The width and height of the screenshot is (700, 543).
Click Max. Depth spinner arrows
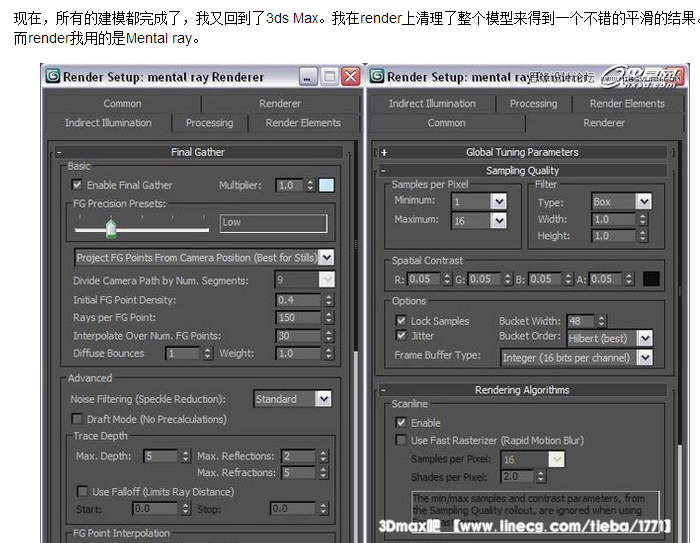[185, 455]
